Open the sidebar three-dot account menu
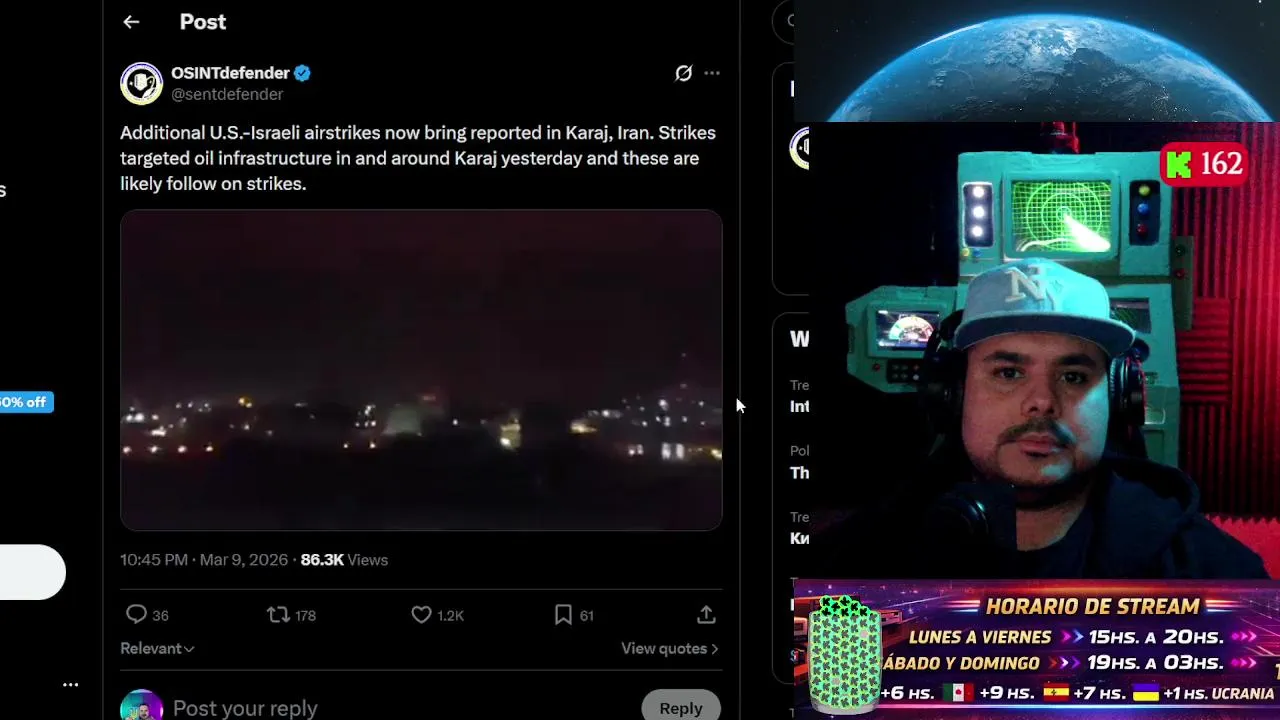Image resolution: width=1280 pixels, height=720 pixels. [x=70, y=685]
